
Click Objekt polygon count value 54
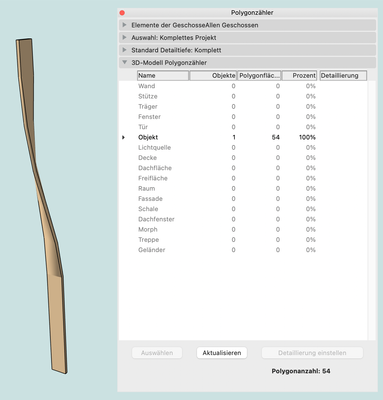276,137
